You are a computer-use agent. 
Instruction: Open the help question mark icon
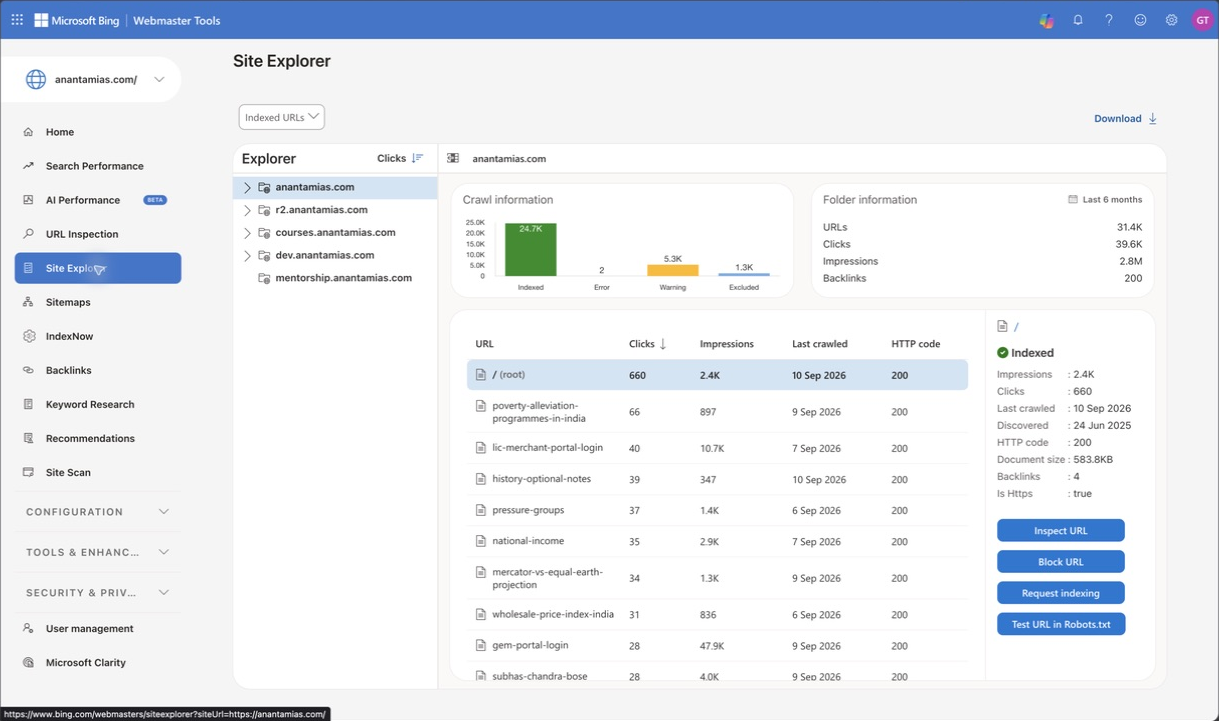pyautogui.click(x=1109, y=20)
